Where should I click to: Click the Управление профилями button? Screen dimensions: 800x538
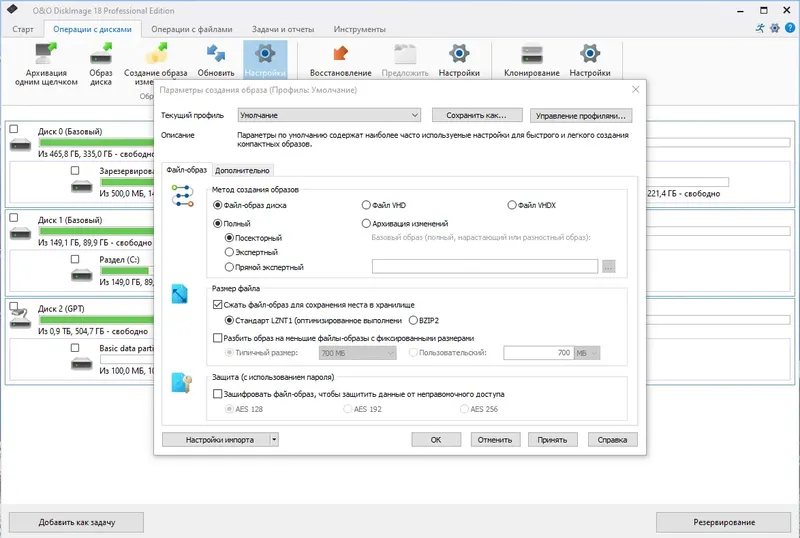581,115
